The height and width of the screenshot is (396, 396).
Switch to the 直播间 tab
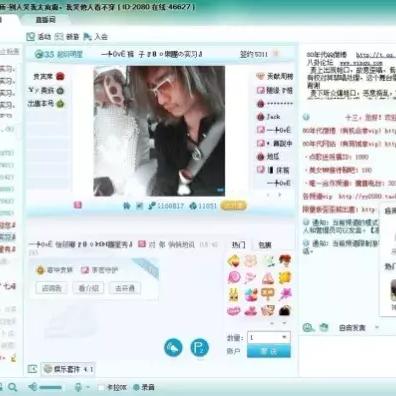pyautogui.click(x=46, y=20)
